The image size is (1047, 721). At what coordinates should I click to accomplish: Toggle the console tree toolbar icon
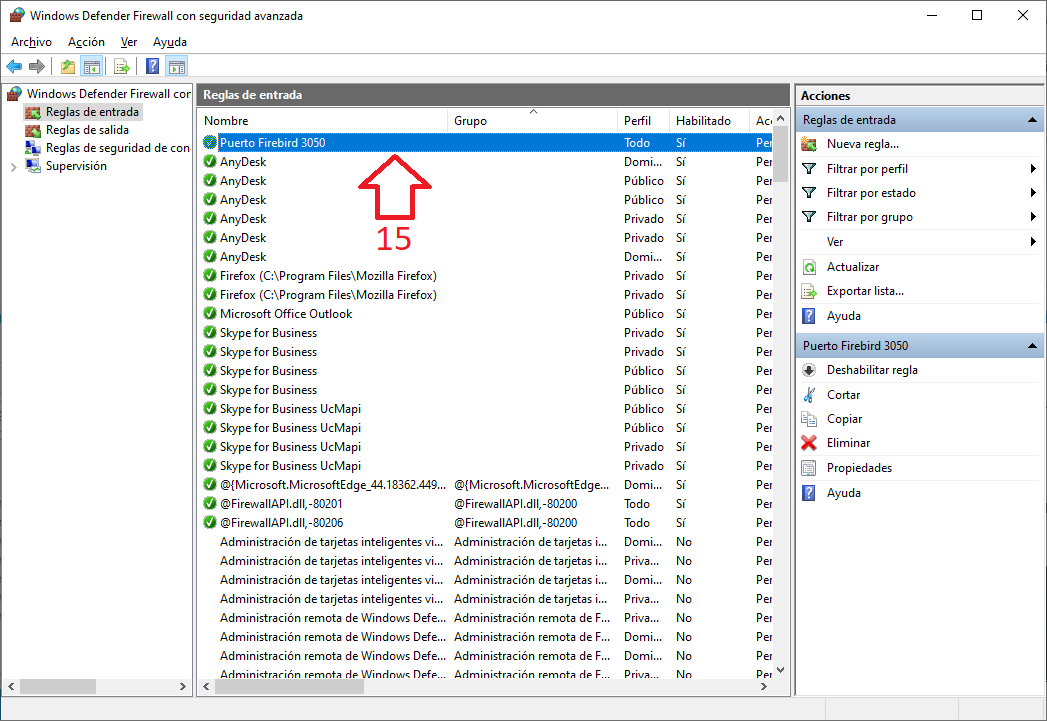[x=91, y=66]
